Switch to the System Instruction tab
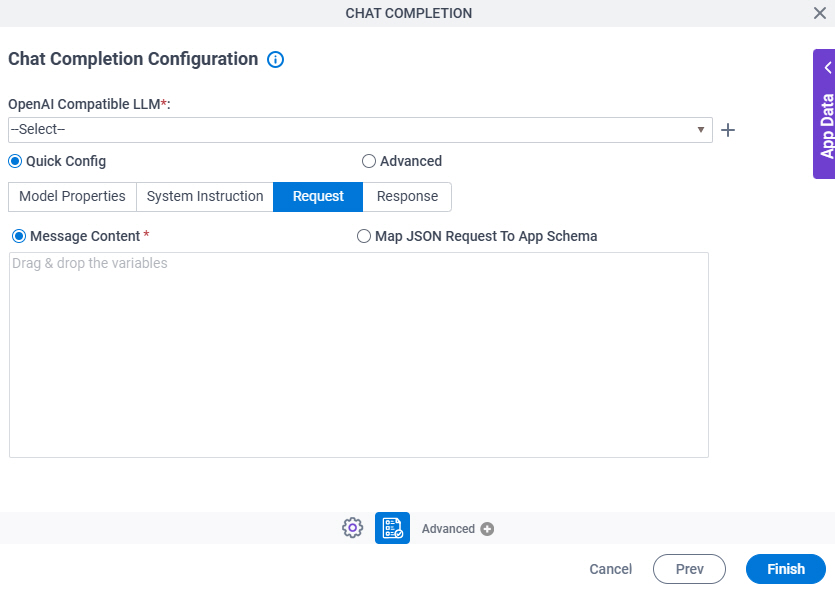 (x=205, y=196)
